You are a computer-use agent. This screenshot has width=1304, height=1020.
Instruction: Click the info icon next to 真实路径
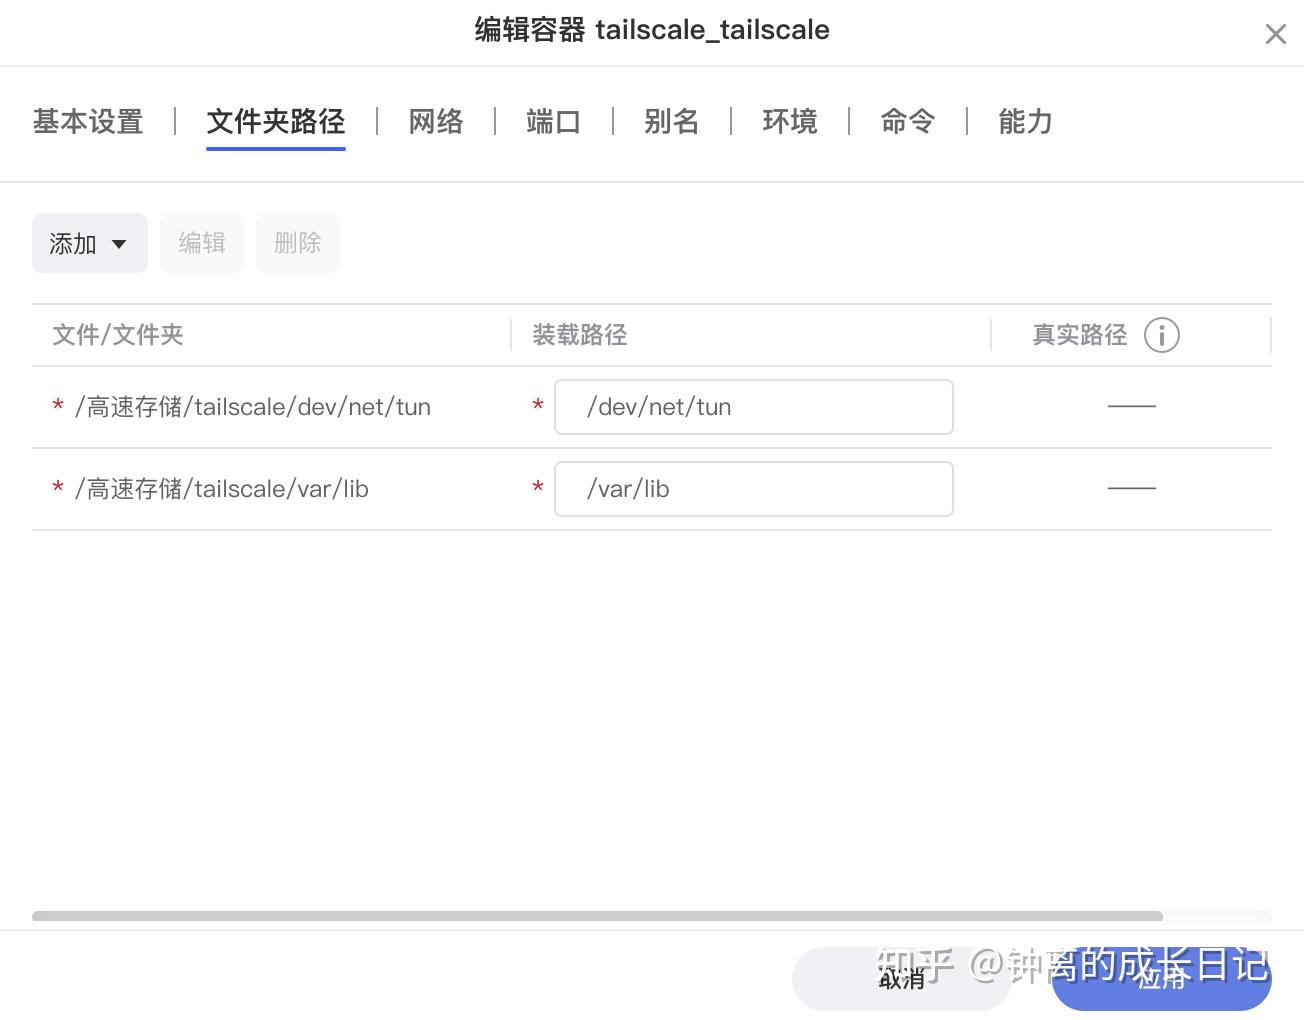pos(1161,335)
